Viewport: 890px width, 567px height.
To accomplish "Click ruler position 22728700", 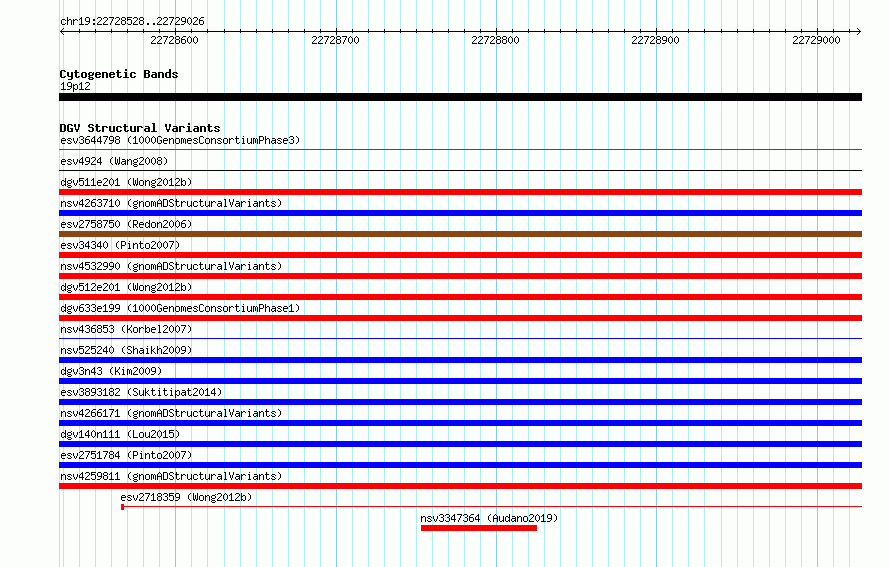I will tap(335, 40).
